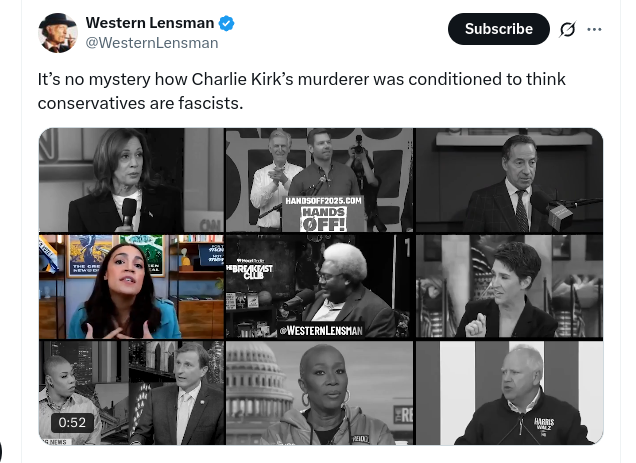Select the panel with man in plaid suit
The image size is (636, 463).
pos(509,180)
